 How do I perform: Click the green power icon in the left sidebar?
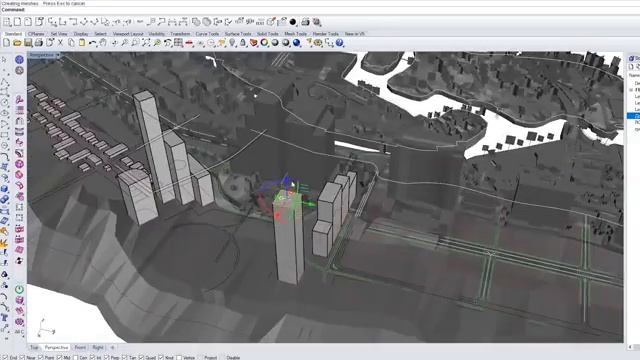tap(19, 289)
